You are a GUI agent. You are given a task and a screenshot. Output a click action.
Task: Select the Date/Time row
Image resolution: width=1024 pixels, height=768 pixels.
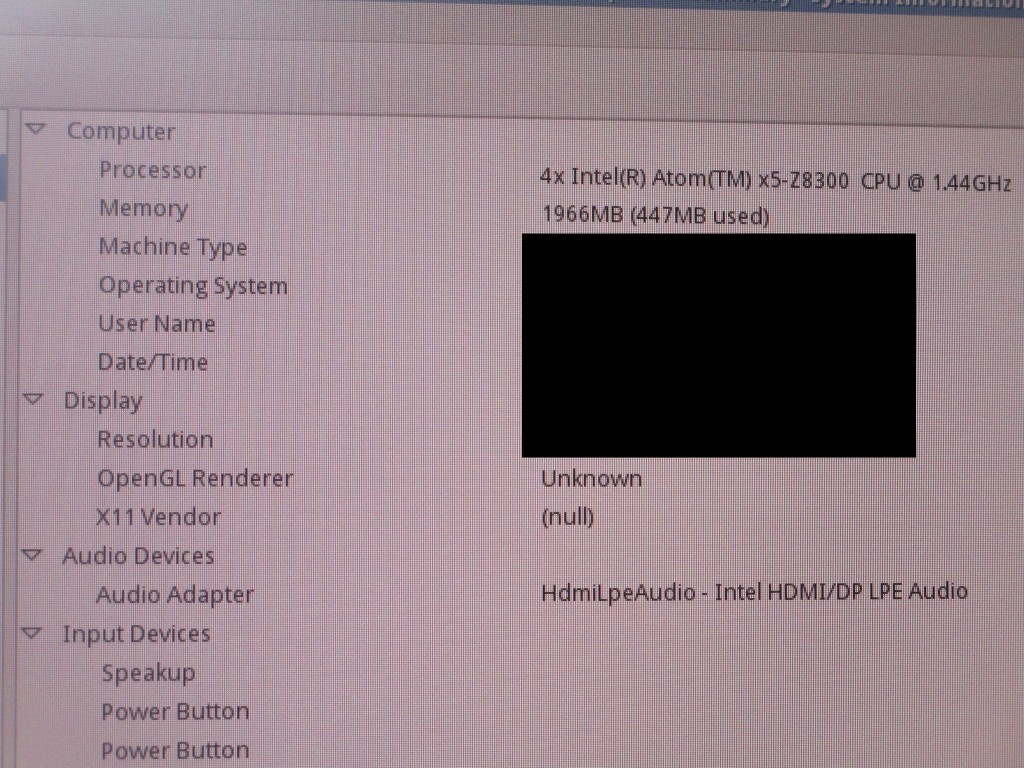click(153, 362)
